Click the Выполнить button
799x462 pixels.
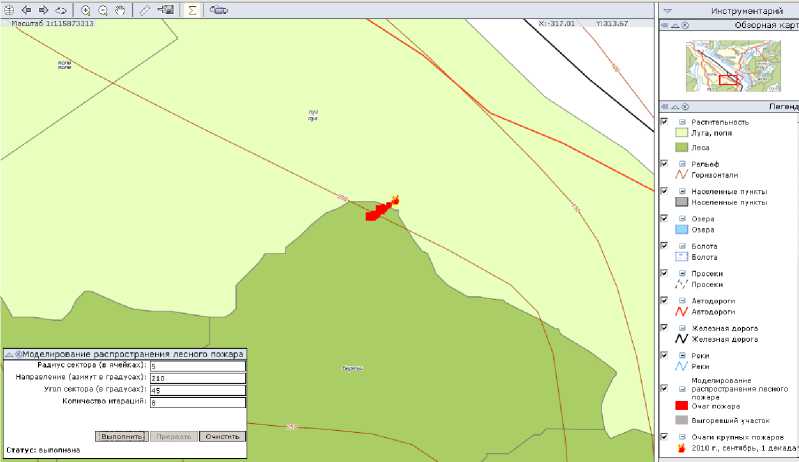point(121,437)
